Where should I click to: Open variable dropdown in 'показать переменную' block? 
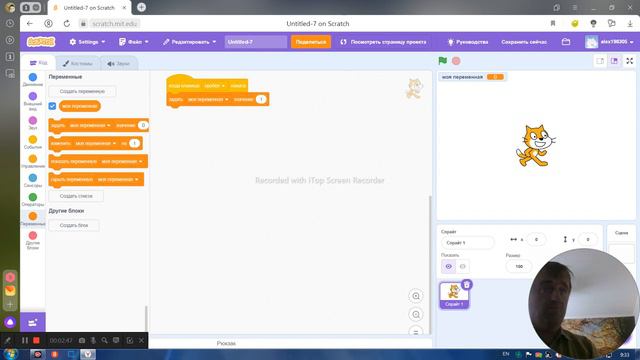point(122,161)
